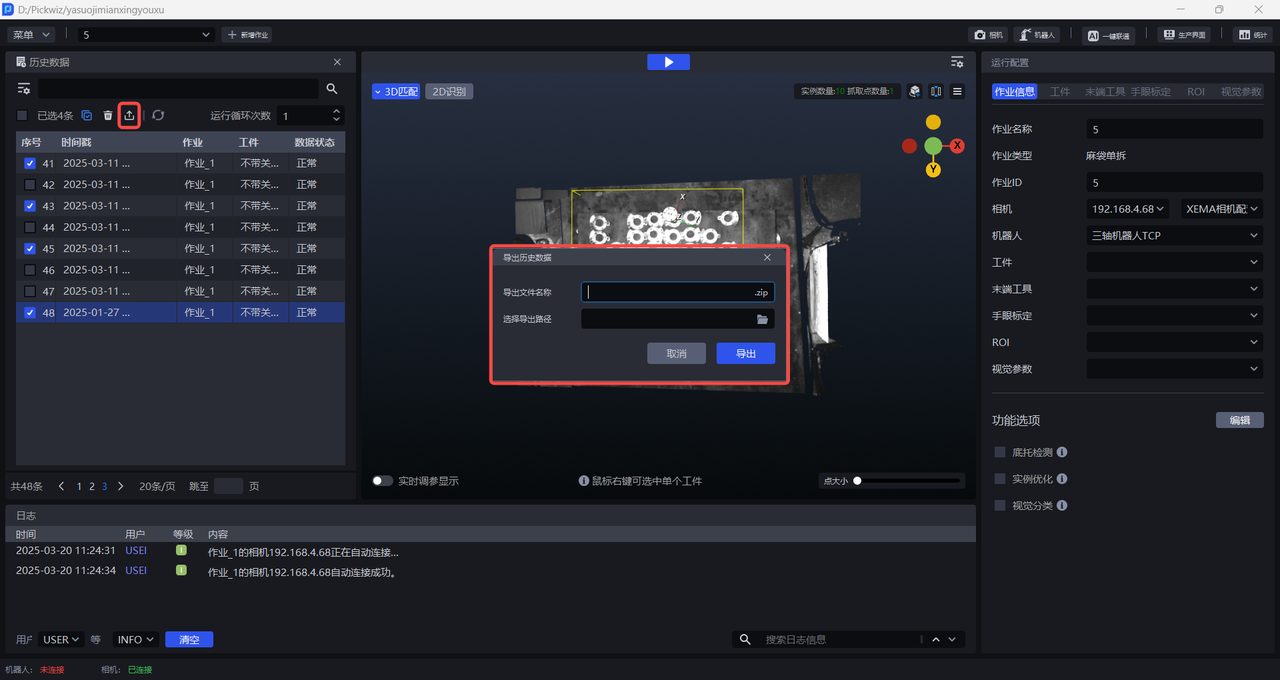
Task: Toggle the 实时调参显示 switch
Action: (382, 481)
